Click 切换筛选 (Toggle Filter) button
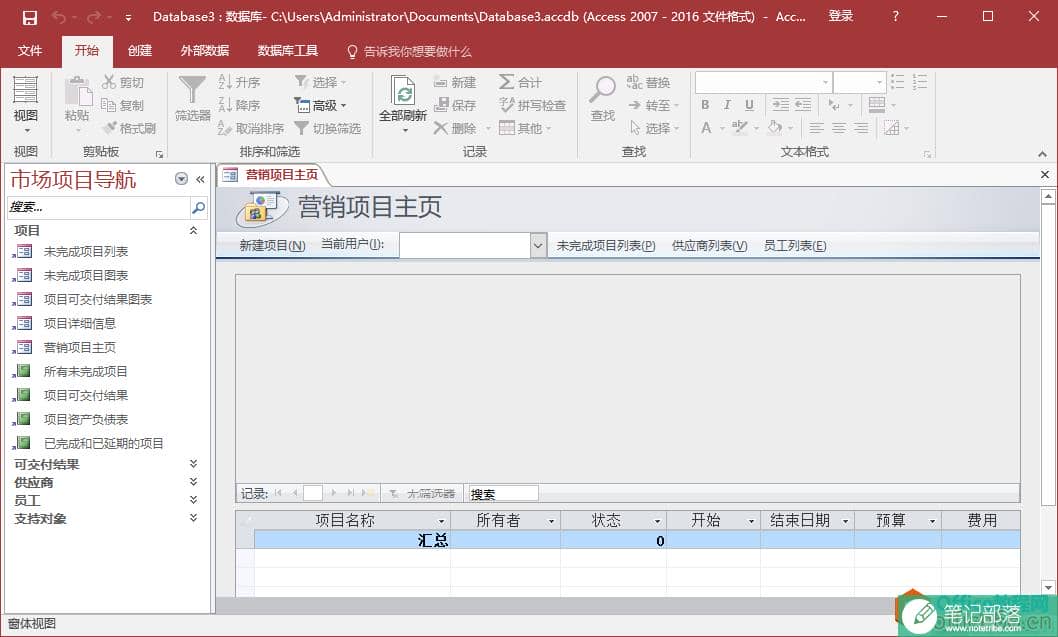 coord(328,128)
